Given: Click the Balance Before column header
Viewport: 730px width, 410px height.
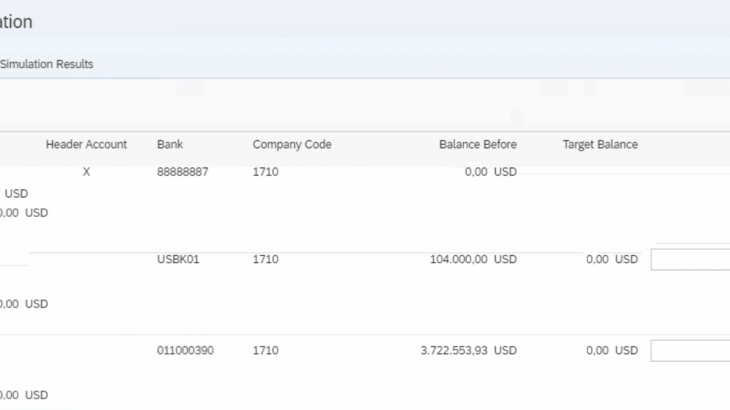Looking at the screenshot, I should coord(477,145).
